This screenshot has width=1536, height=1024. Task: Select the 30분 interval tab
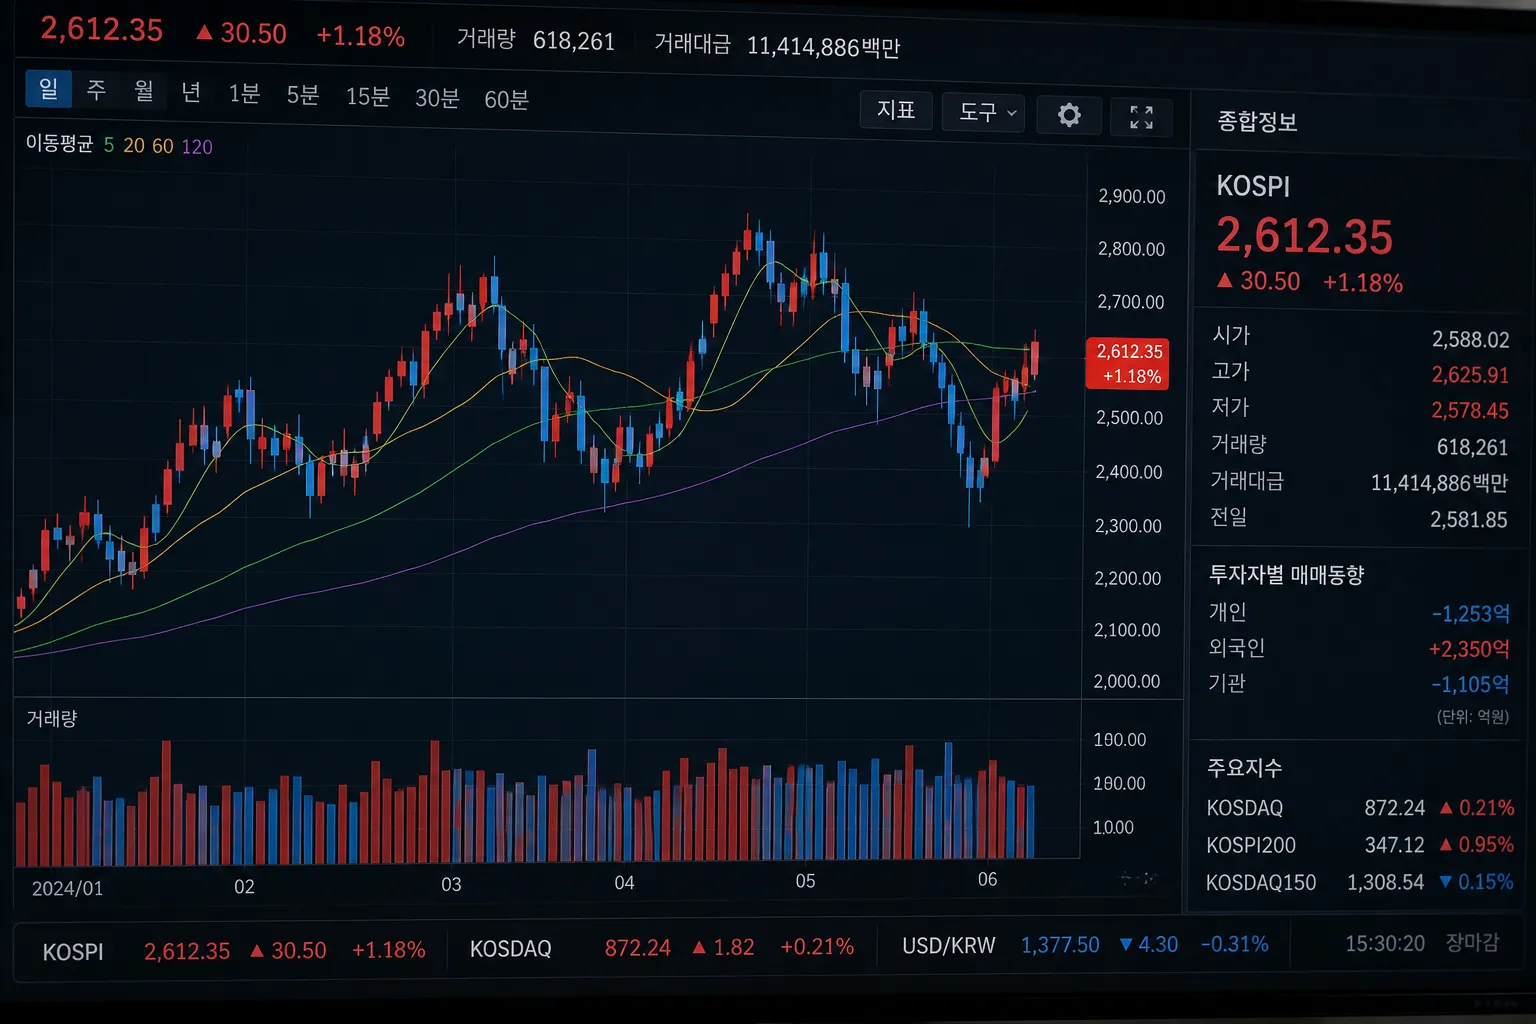point(437,98)
